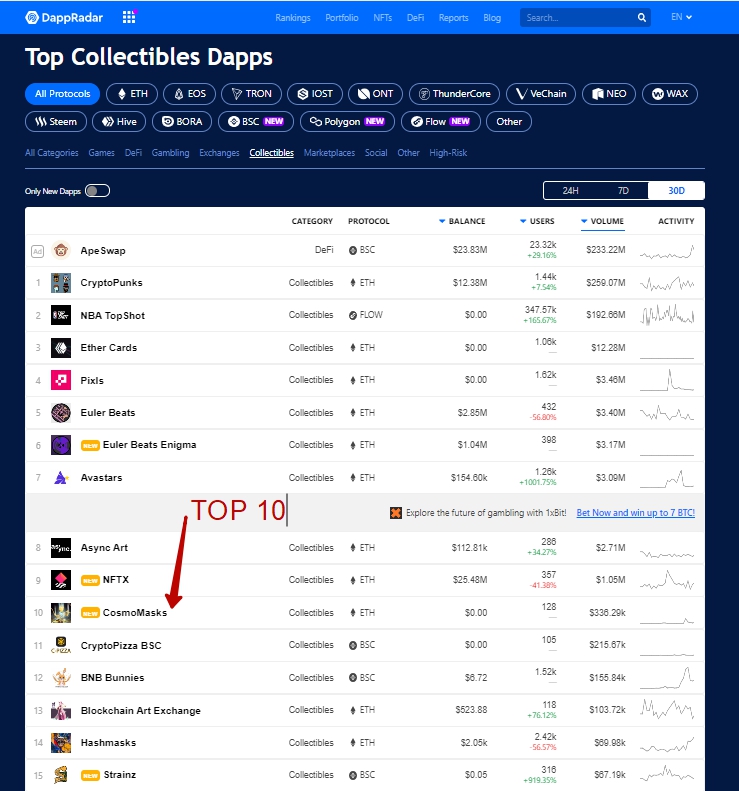
Task: Open the Portfolio menu
Action: coord(342,18)
